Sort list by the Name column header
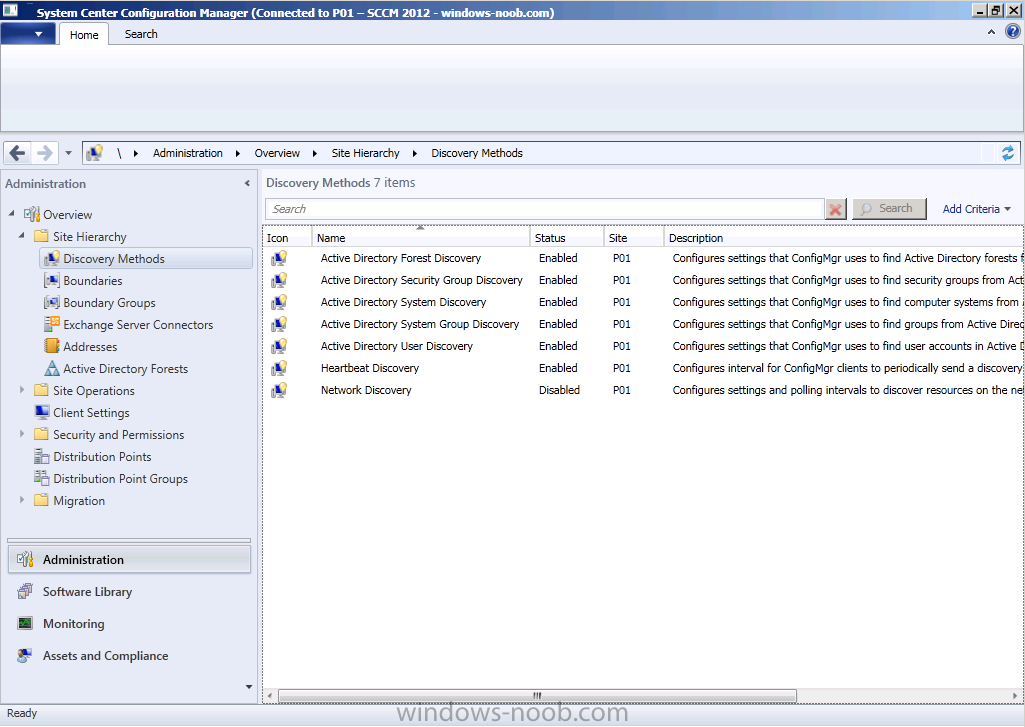1025x727 pixels. pyautogui.click(x=421, y=237)
